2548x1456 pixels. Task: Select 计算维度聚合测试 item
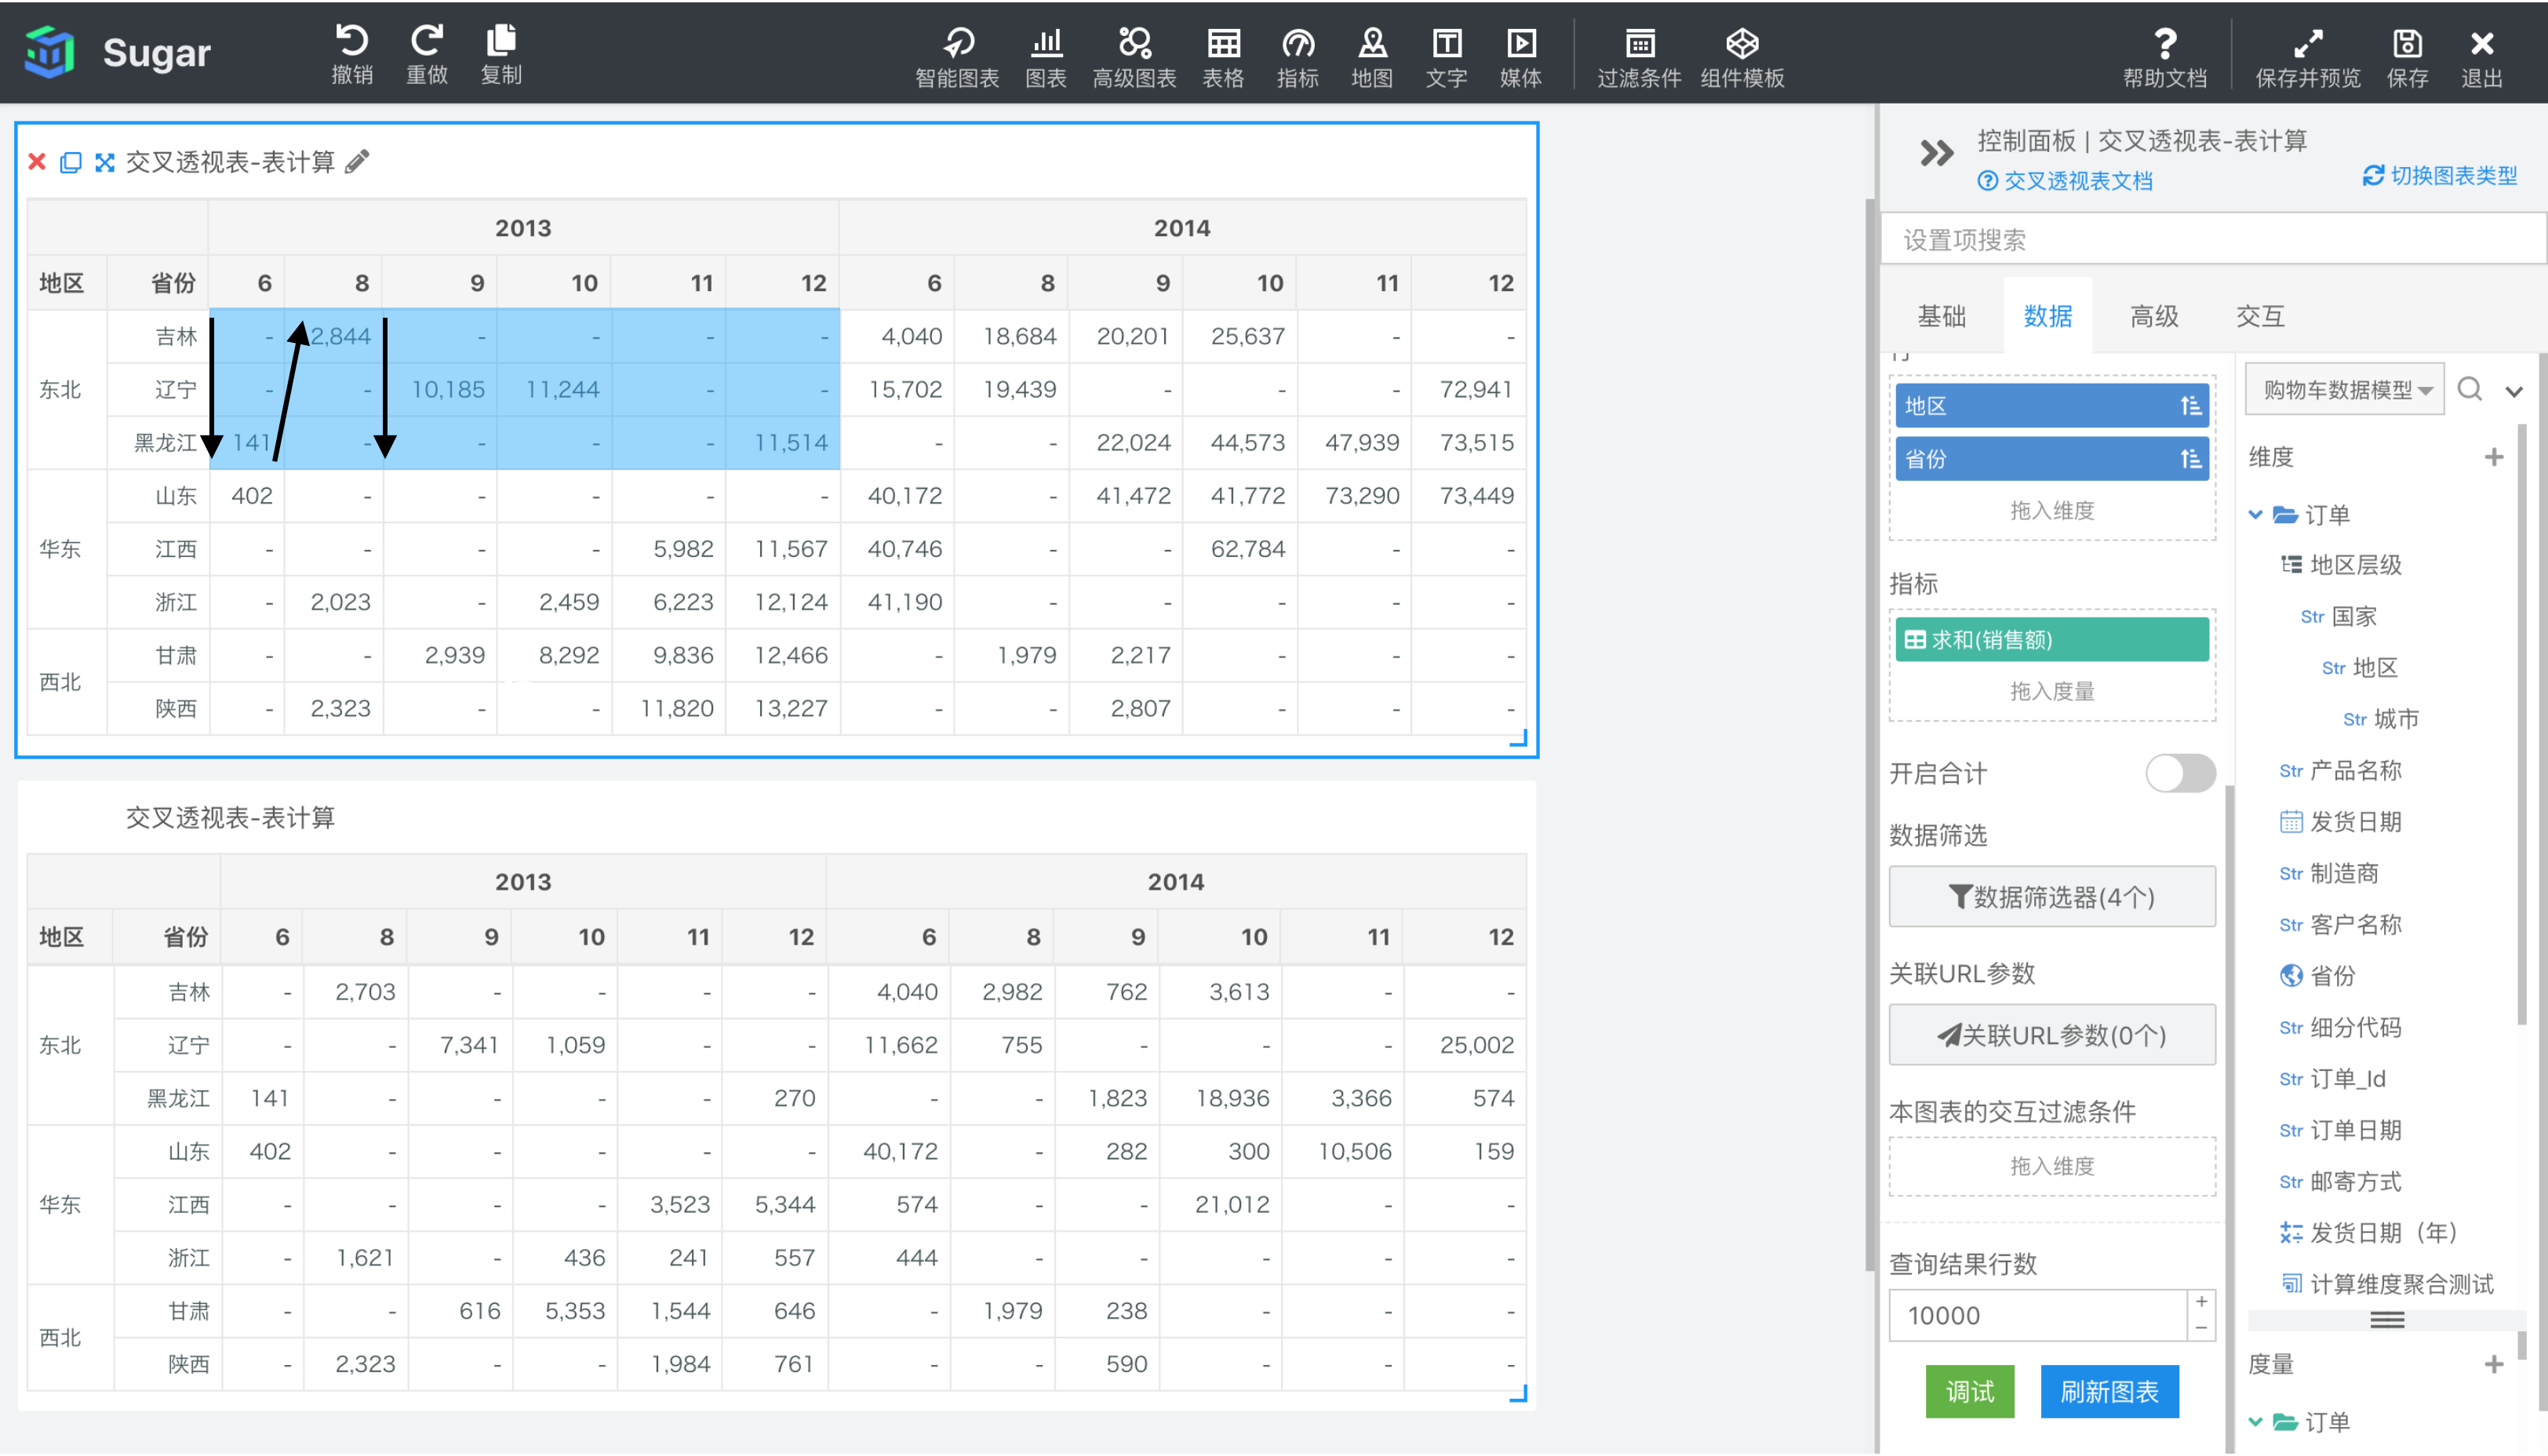pos(2387,1284)
